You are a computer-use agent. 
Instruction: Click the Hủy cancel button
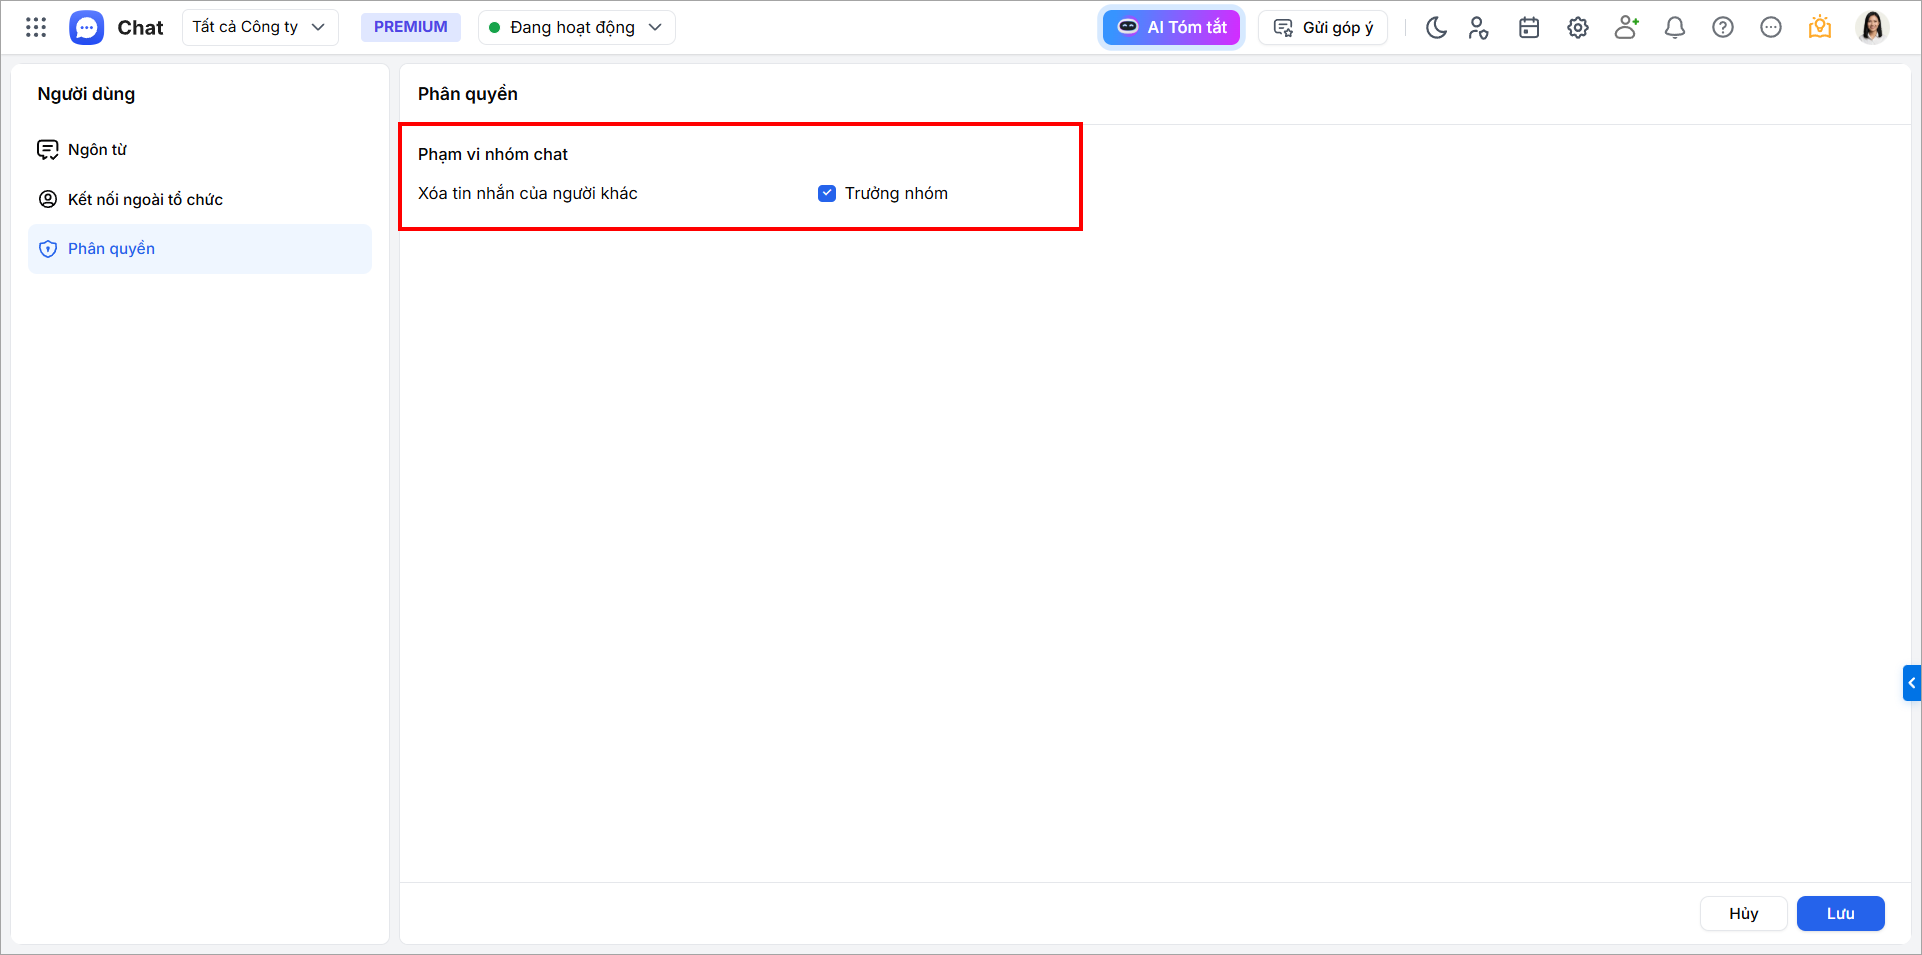click(x=1744, y=913)
